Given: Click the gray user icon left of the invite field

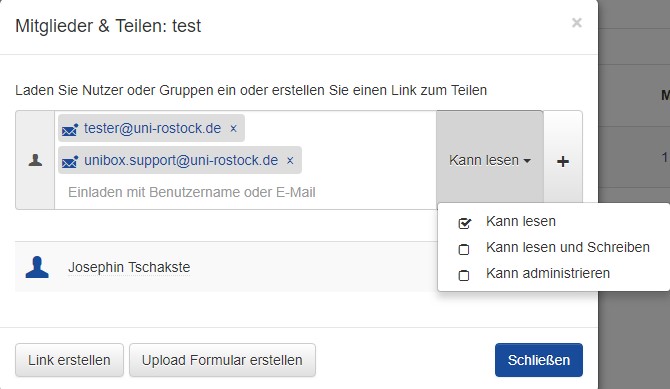Looking at the screenshot, I should [35, 160].
